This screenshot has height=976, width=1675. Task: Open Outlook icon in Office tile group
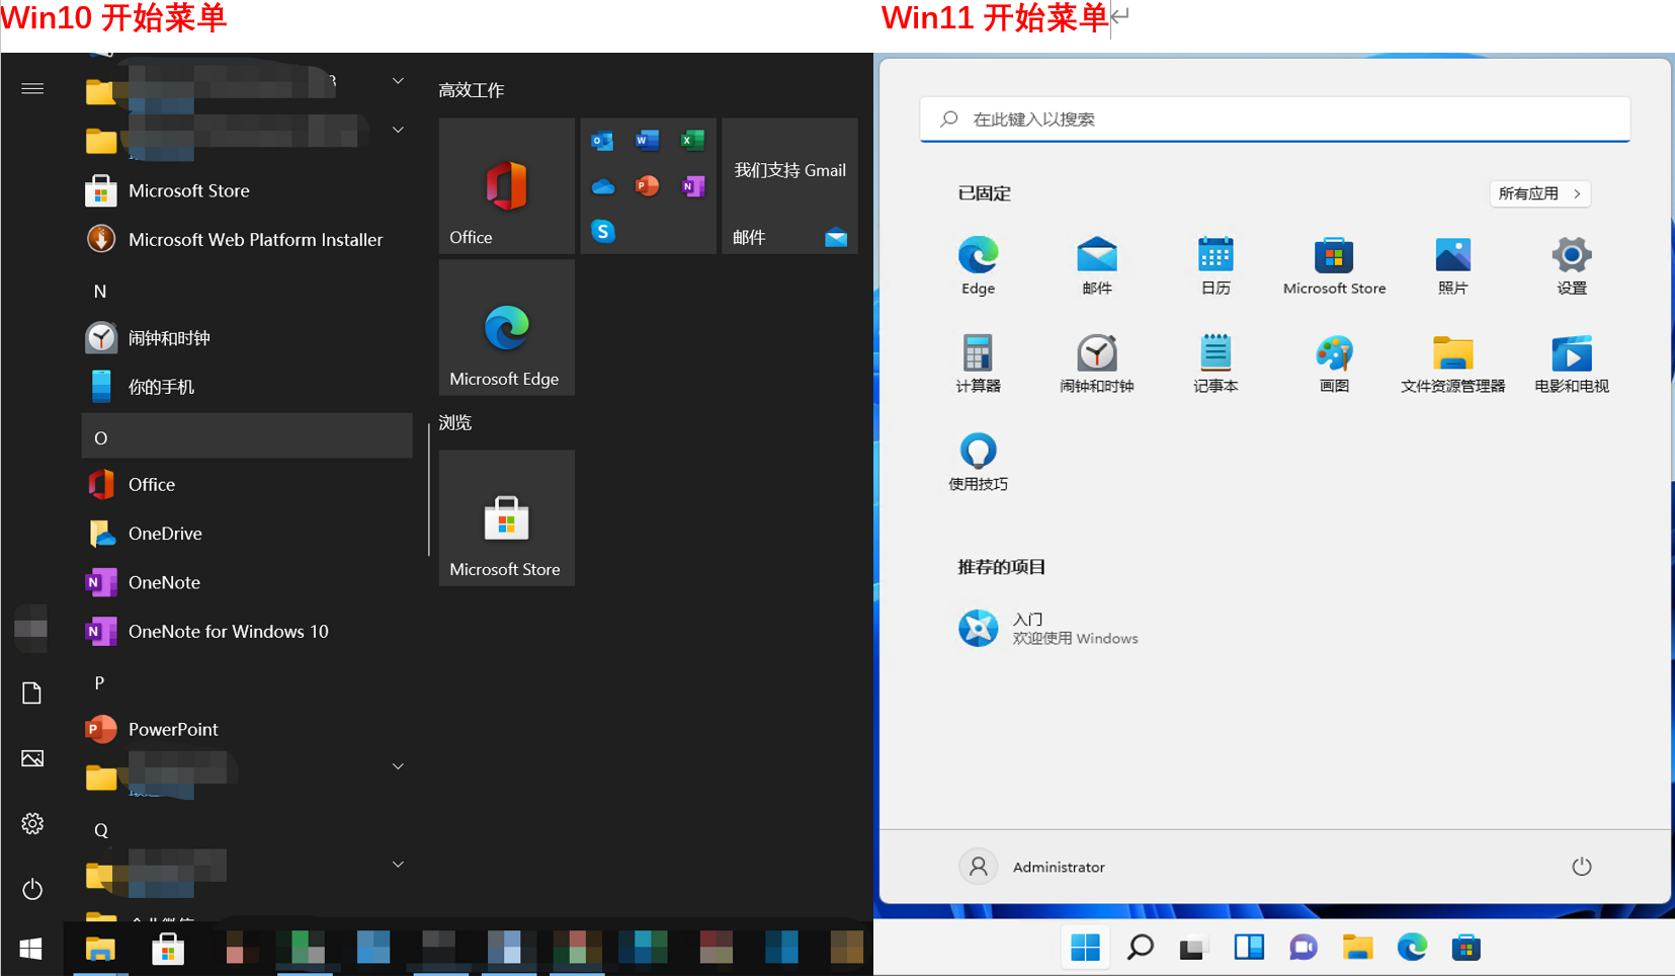coord(602,141)
